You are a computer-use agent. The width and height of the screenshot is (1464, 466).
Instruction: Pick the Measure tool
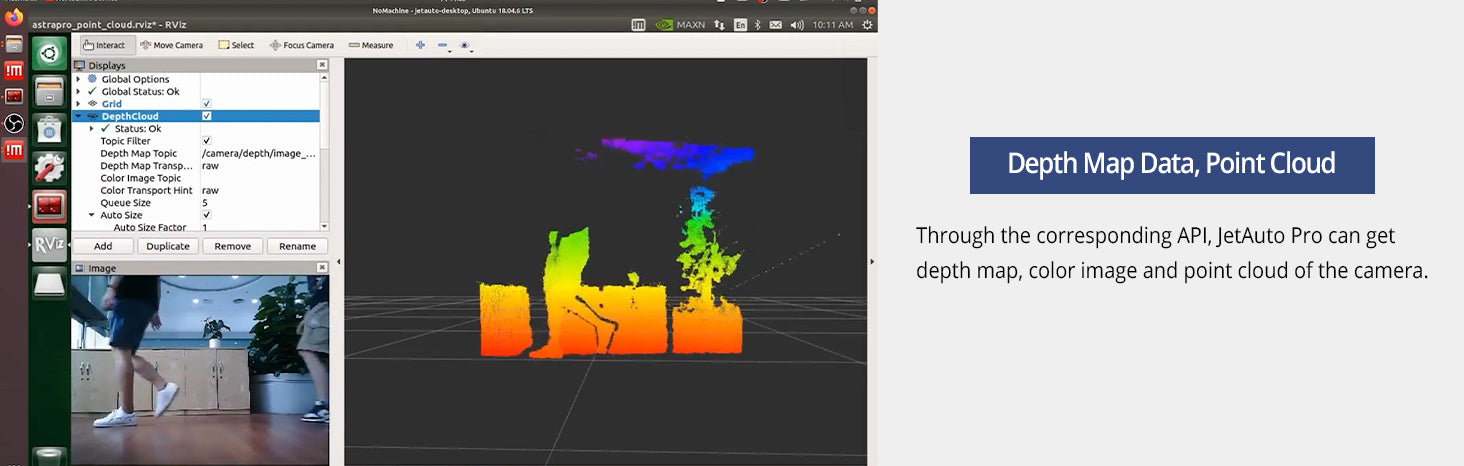pos(370,45)
